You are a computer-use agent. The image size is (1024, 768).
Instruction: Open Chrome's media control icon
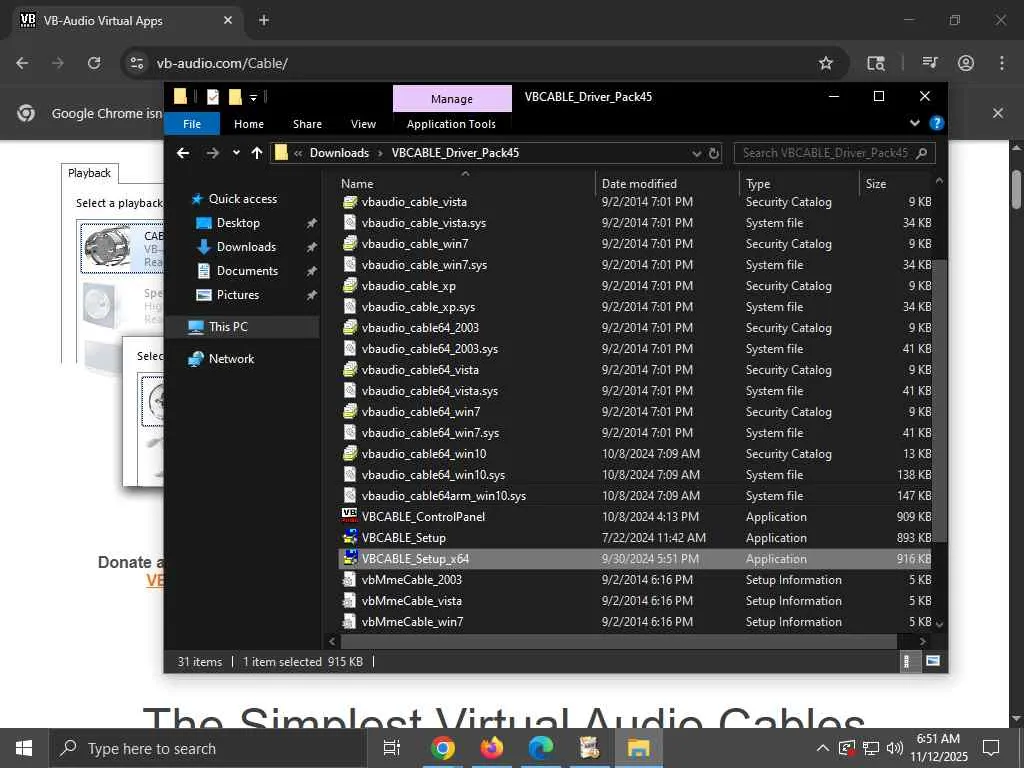pos(929,63)
